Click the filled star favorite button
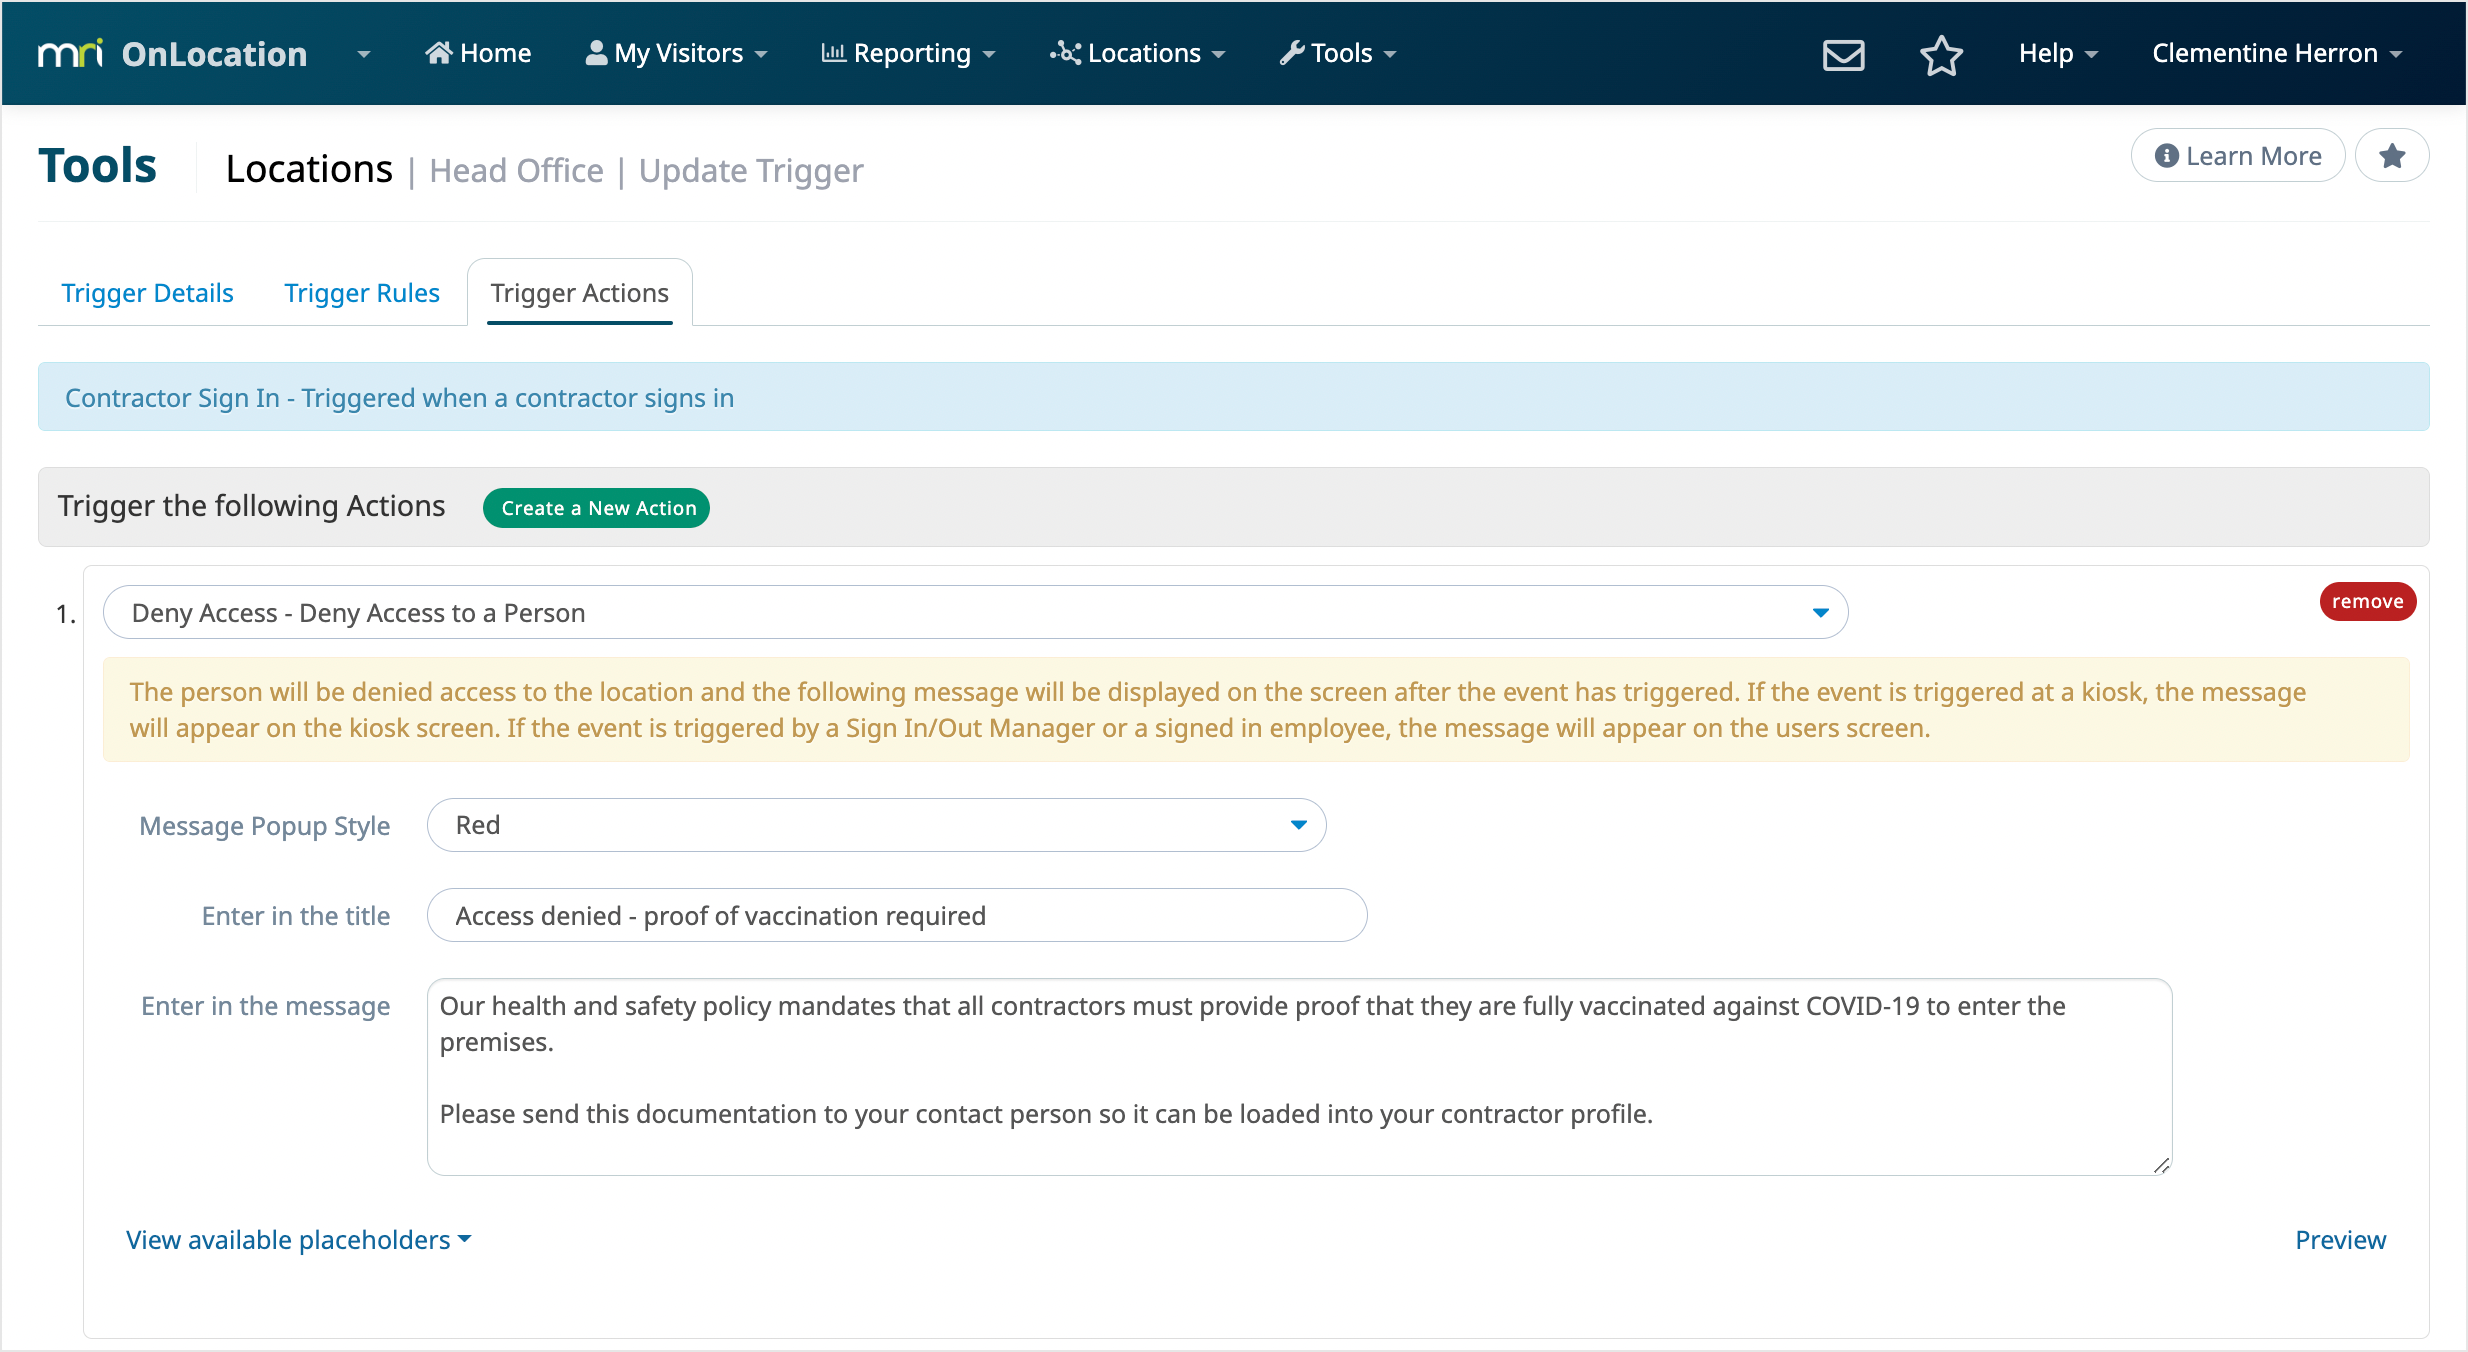This screenshot has width=2468, height=1352. click(2392, 156)
